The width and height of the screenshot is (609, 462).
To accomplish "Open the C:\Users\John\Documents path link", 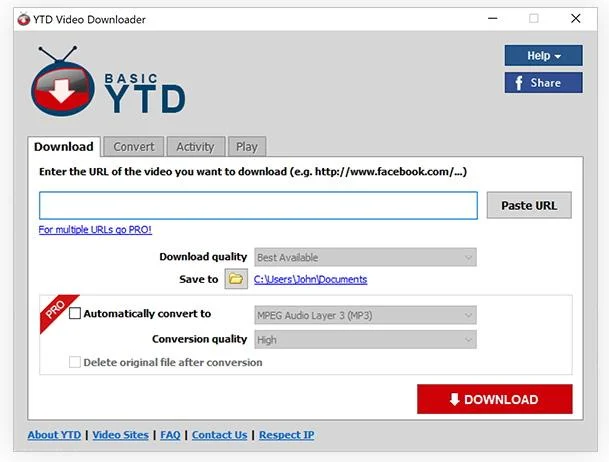I will [x=310, y=279].
